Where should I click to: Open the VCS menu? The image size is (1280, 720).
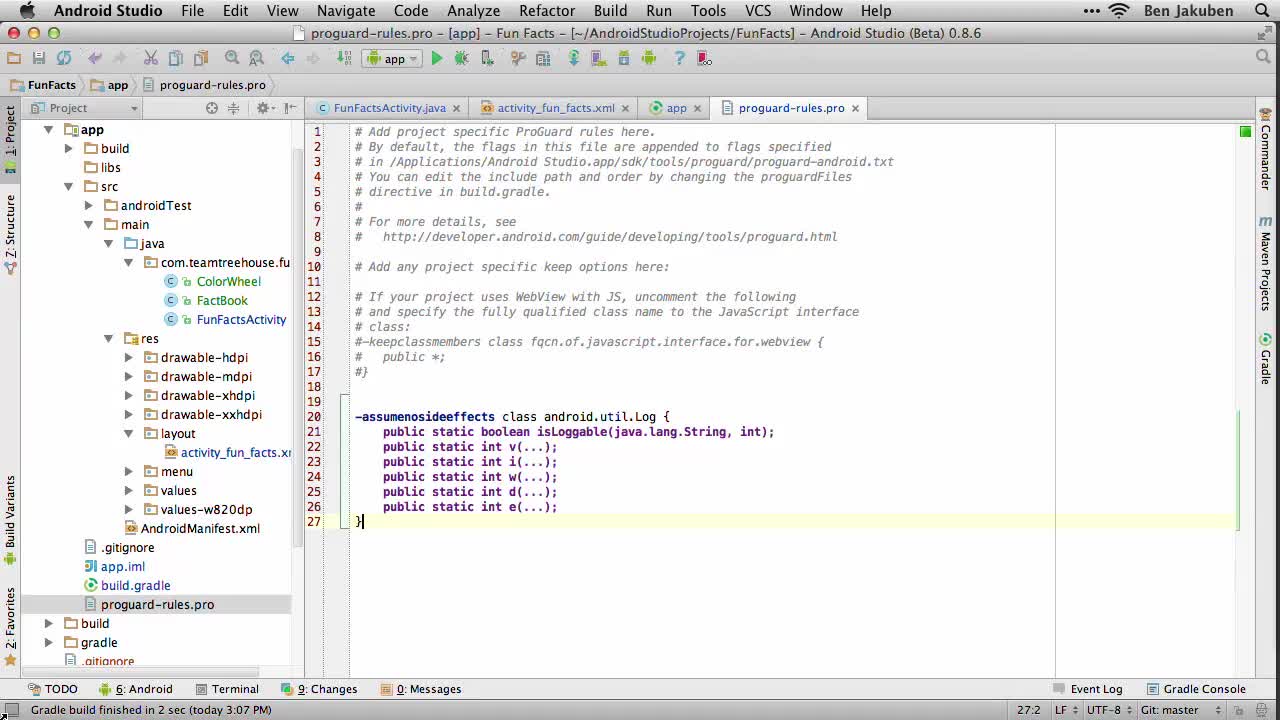click(758, 11)
